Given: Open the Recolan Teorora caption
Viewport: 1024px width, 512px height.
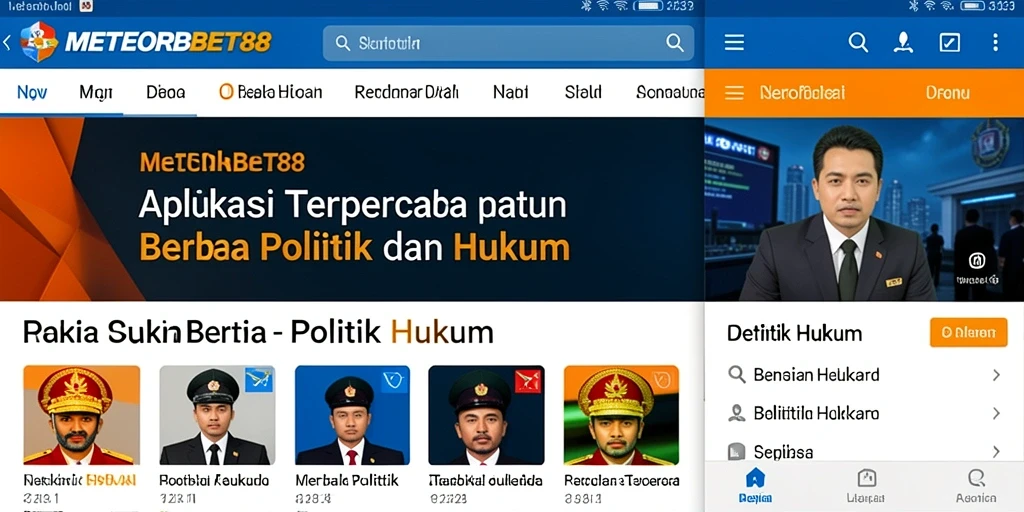Looking at the screenshot, I should (622, 481).
